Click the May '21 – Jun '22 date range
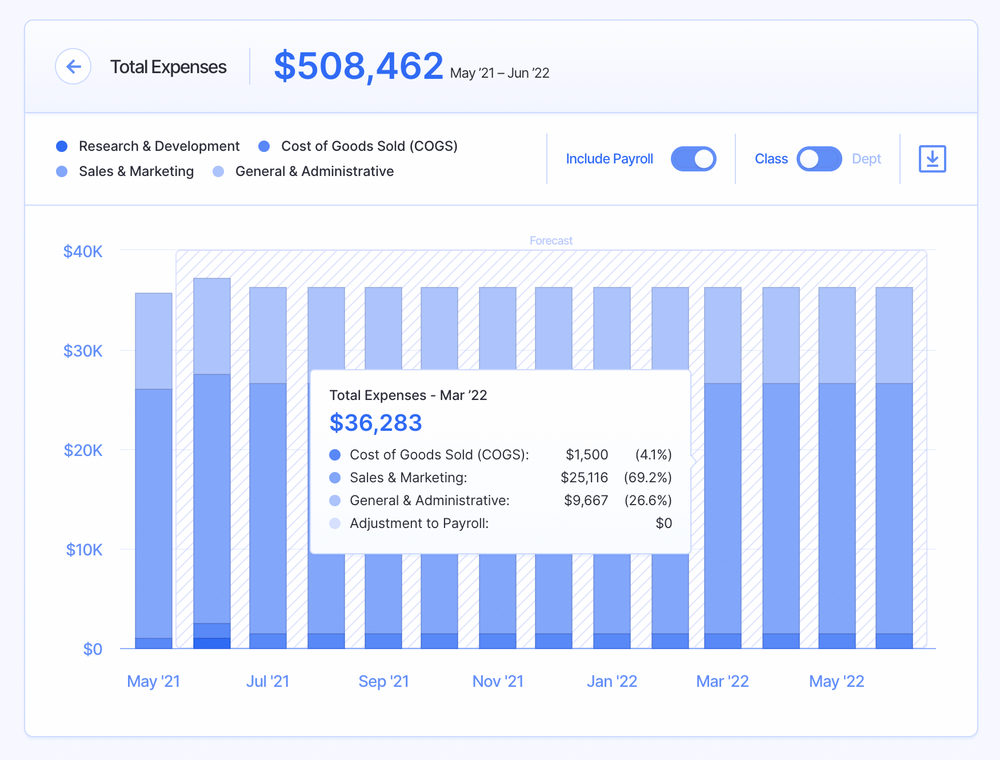Image resolution: width=1000 pixels, height=760 pixels. (x=499, y=73)
